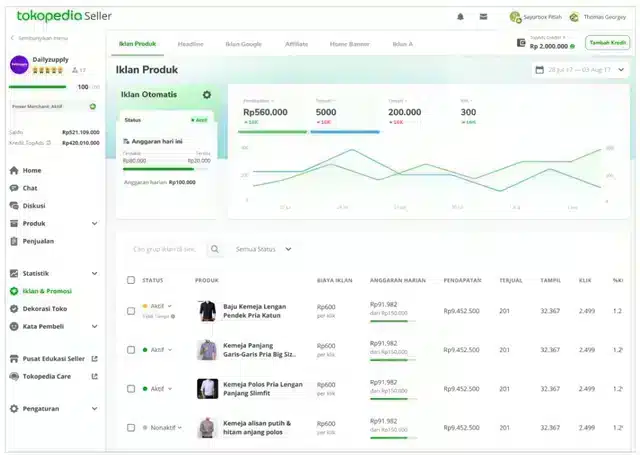
Task: Expand the Kata Pembeli menu chevron
Action: click(95, 326)
